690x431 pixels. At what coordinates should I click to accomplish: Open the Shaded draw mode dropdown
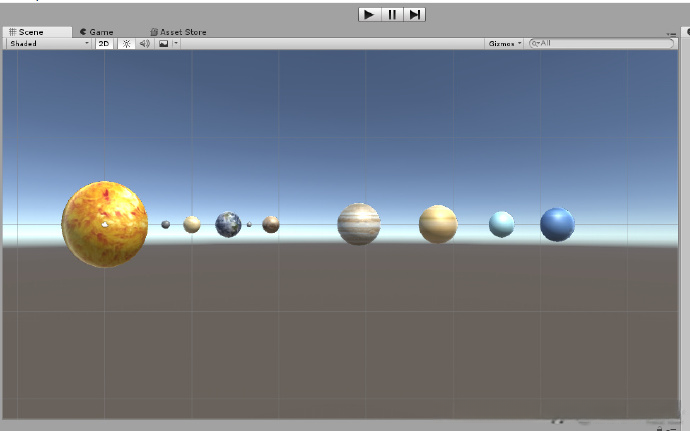point(49,44)
